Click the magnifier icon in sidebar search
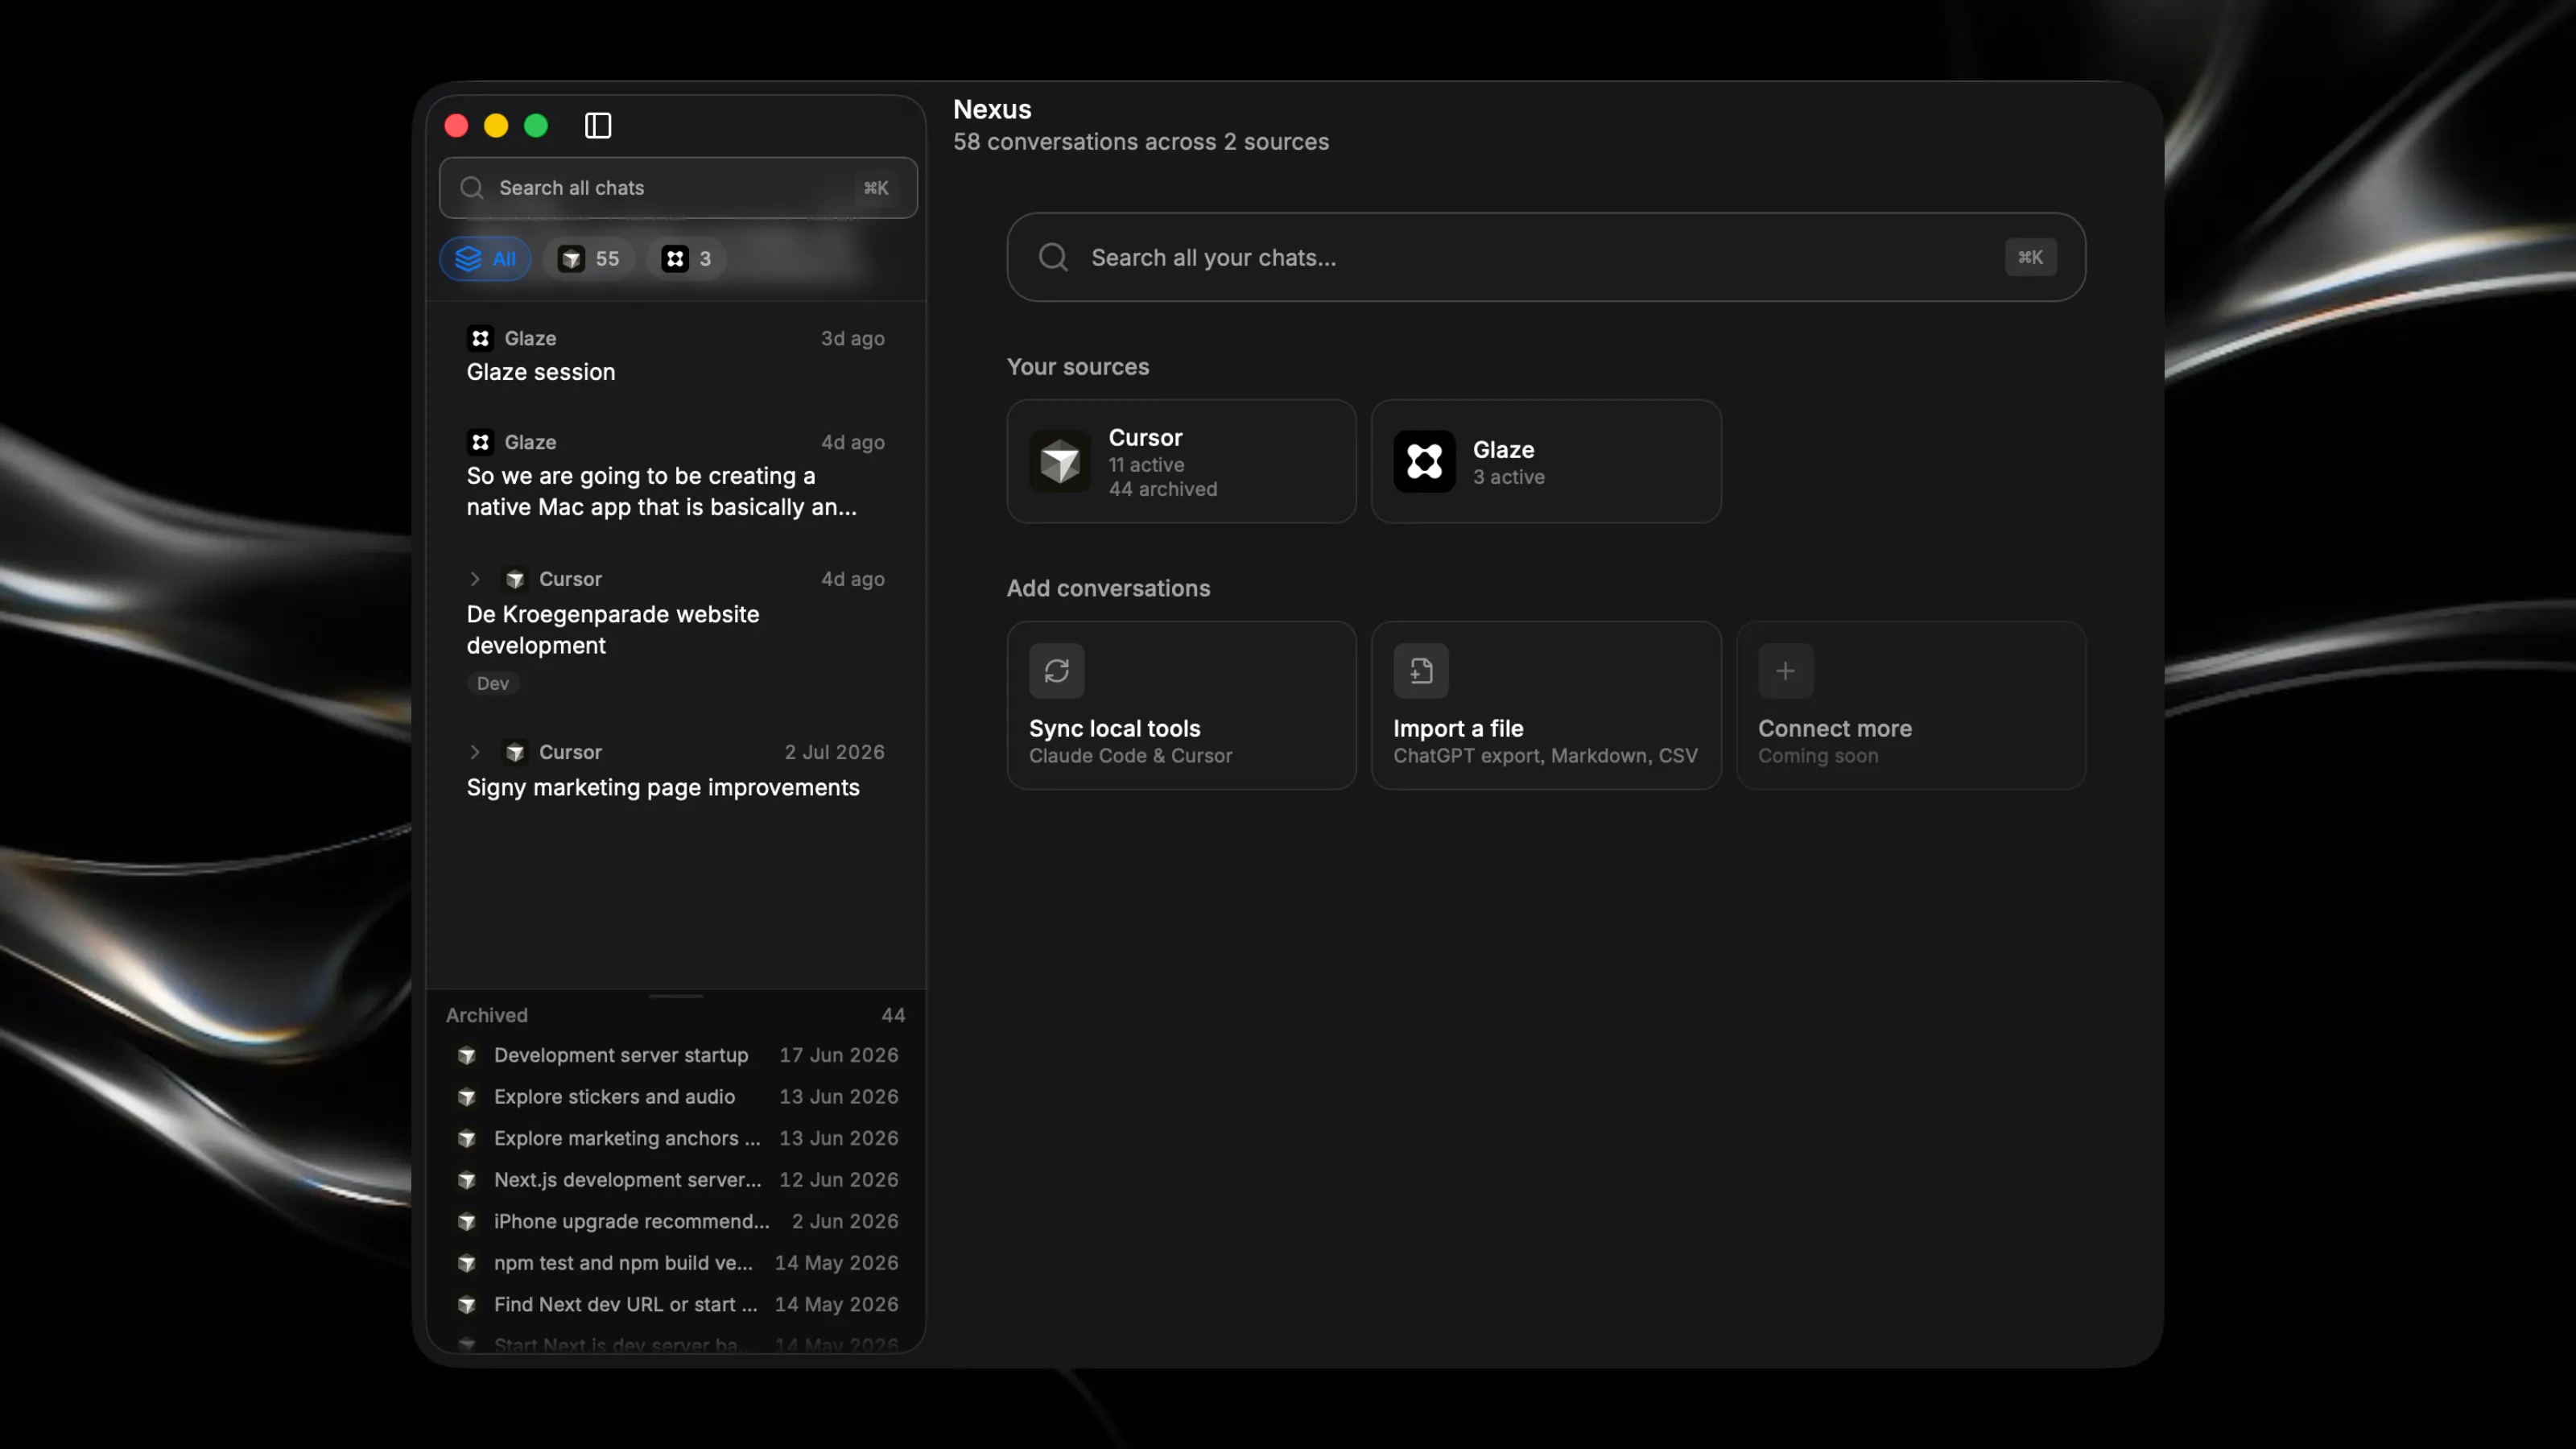Image resolution: width=2576 pixels, height=1449 pixels. pyautogui.click(x=472, y=188)
